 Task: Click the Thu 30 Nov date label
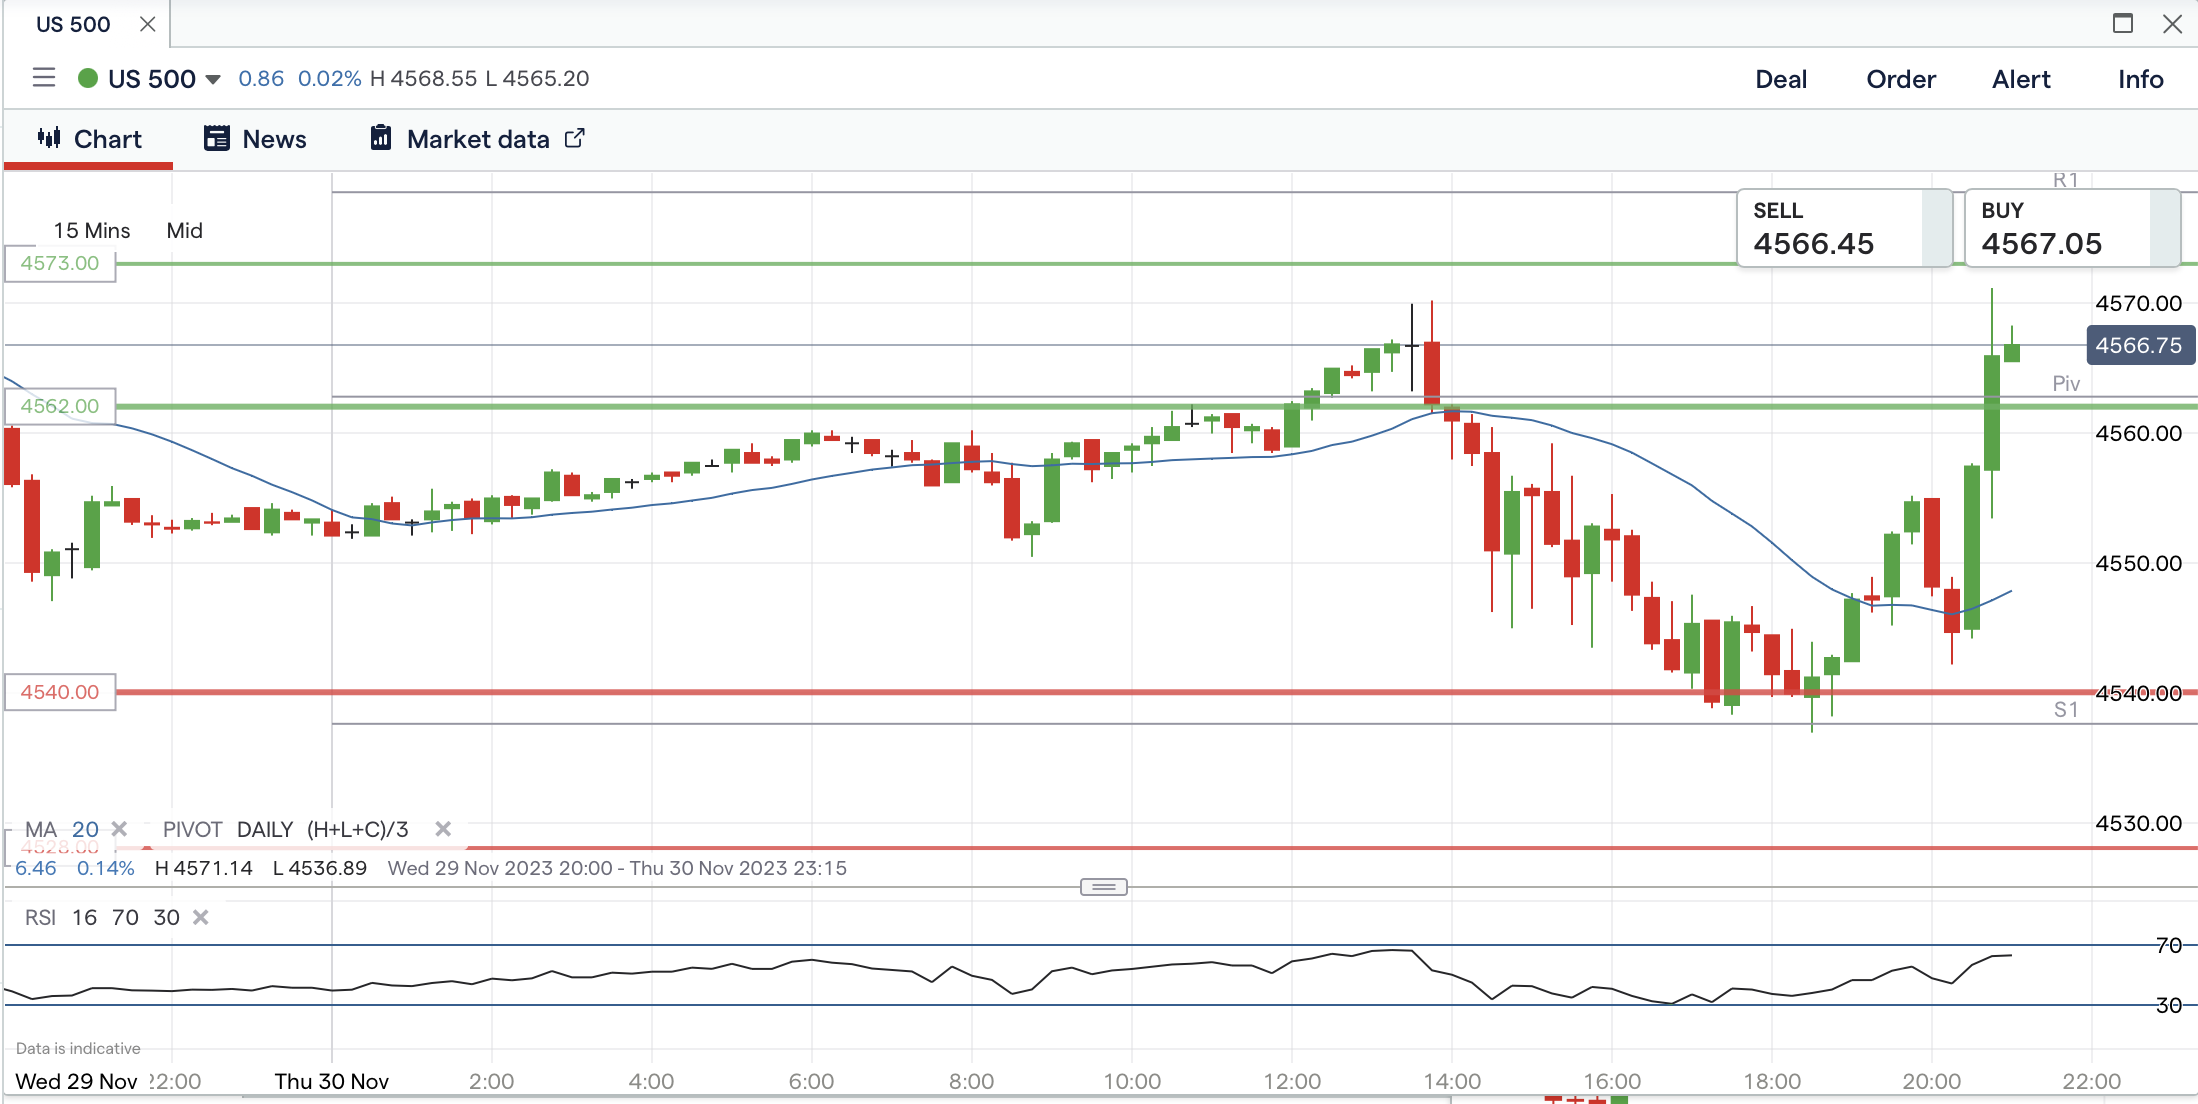tap(332, 1082)
